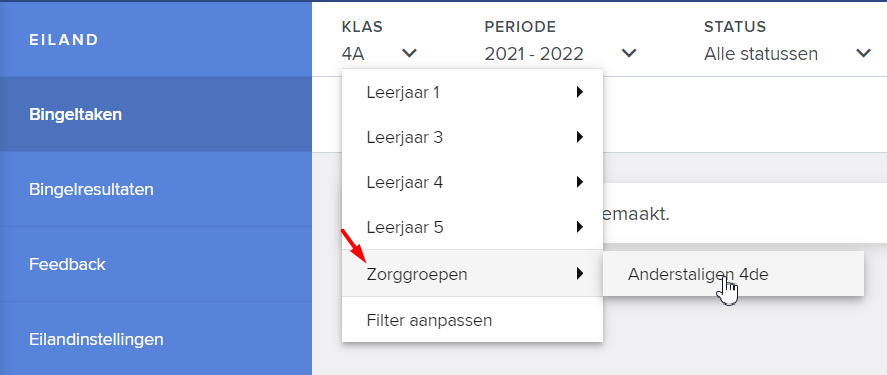Go to Bingeltaken in sidebar
Screen dimensions: 887x375
156,114
